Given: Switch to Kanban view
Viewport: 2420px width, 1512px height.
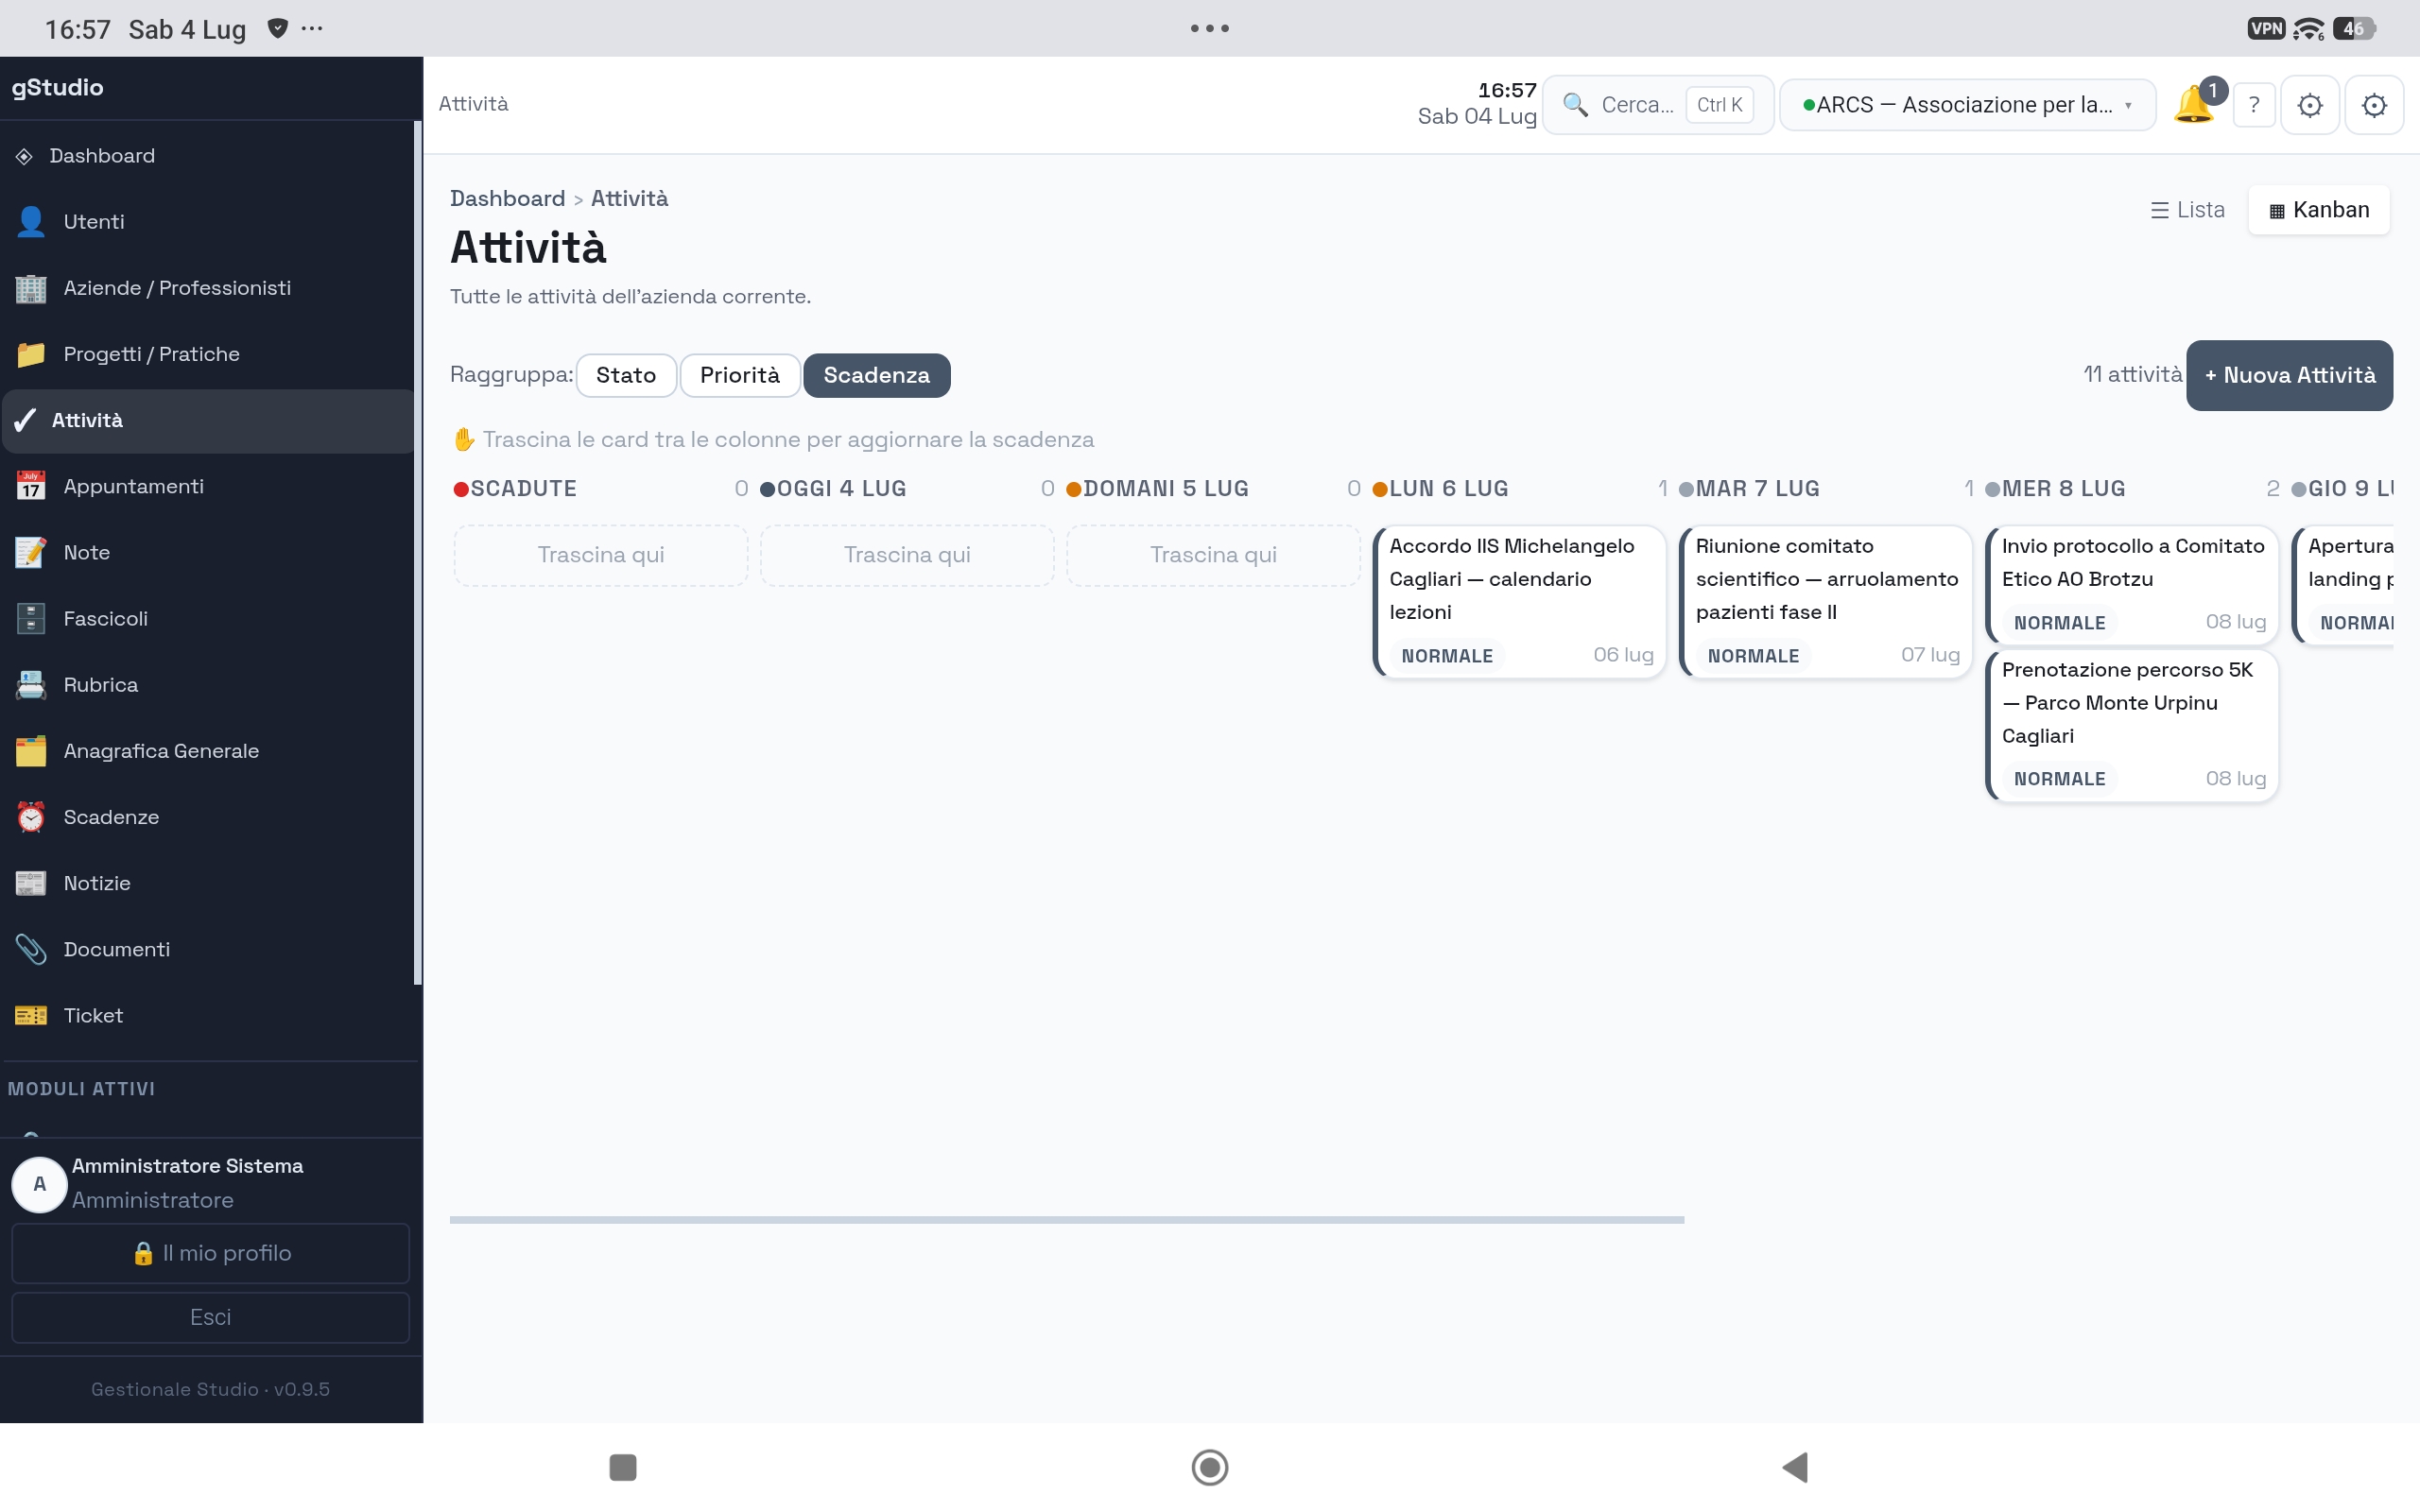Looking at the screenshot, I should click(2319, 210).
